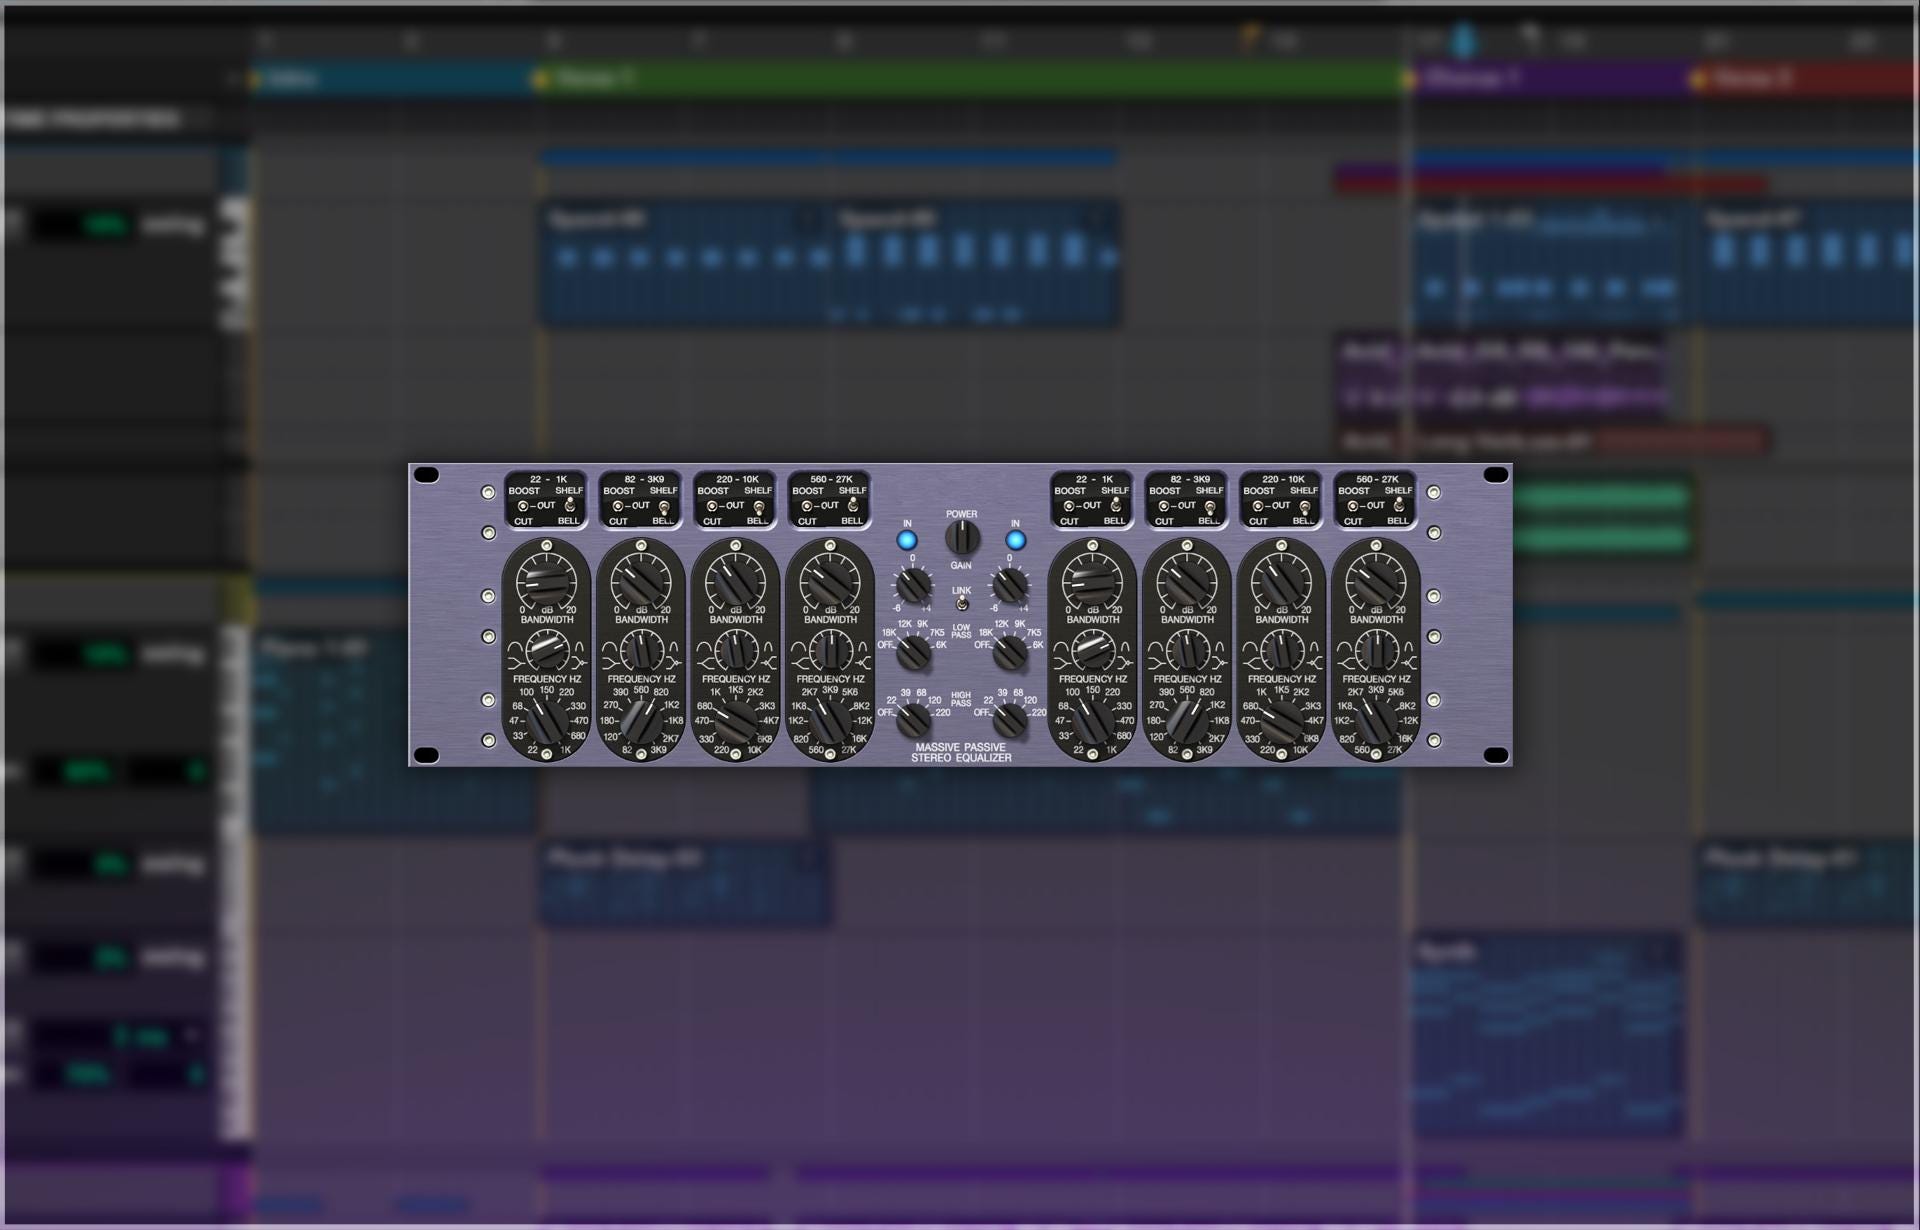1920x1230 pixels.
Task: Click dB gain knob of left 220-10K band
Action: (x=735, y=581)
